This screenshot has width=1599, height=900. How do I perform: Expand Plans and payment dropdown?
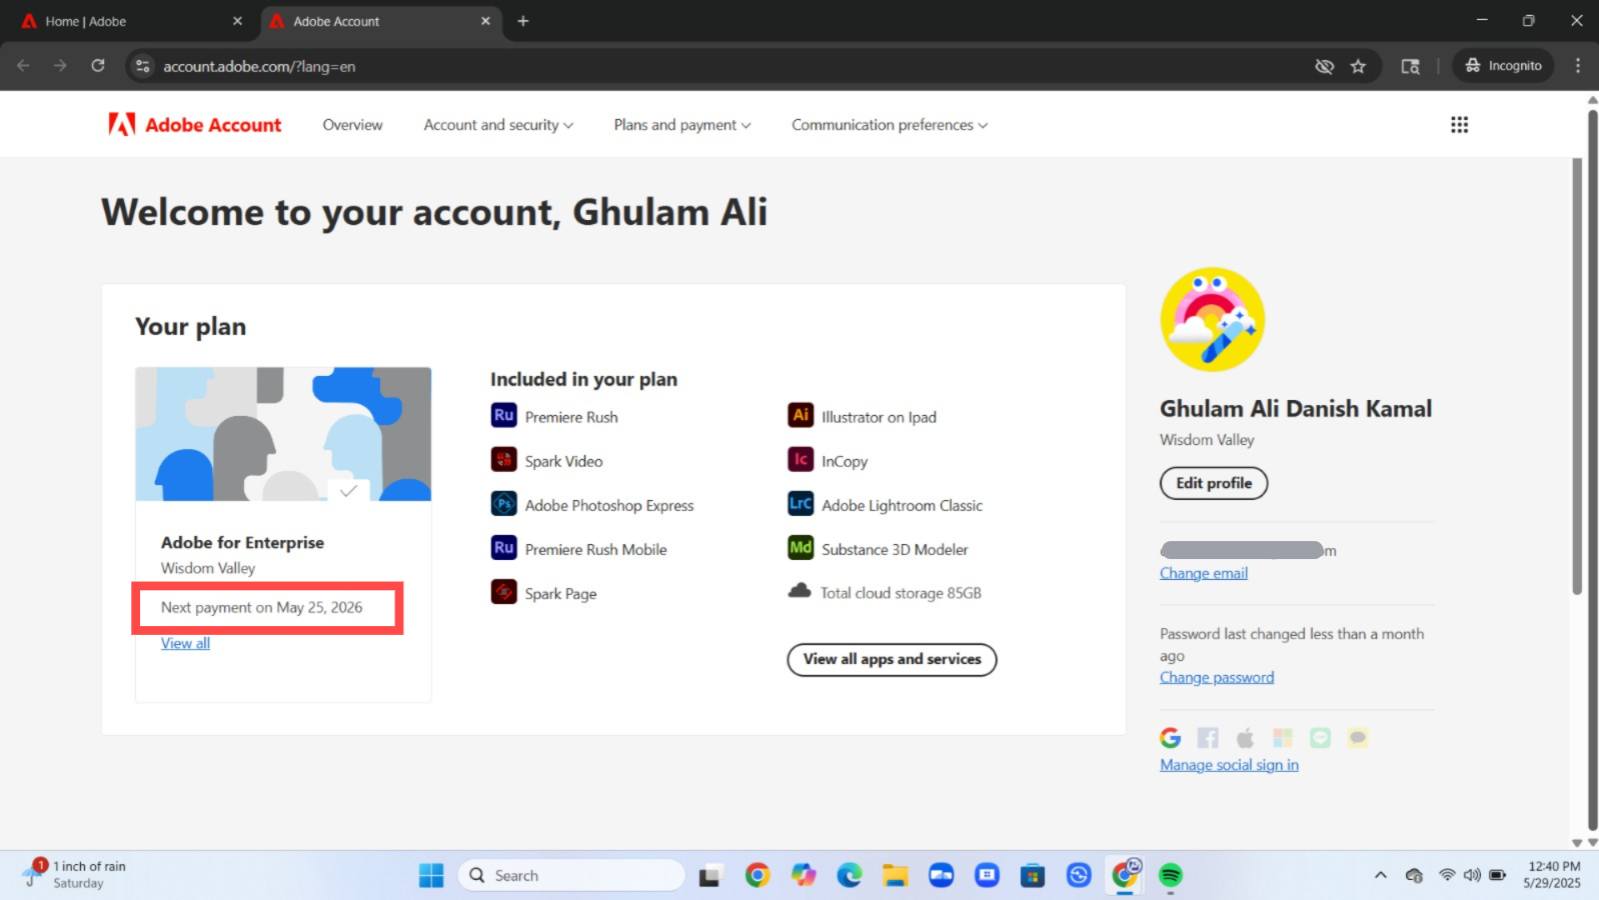(x=682, y=125)
